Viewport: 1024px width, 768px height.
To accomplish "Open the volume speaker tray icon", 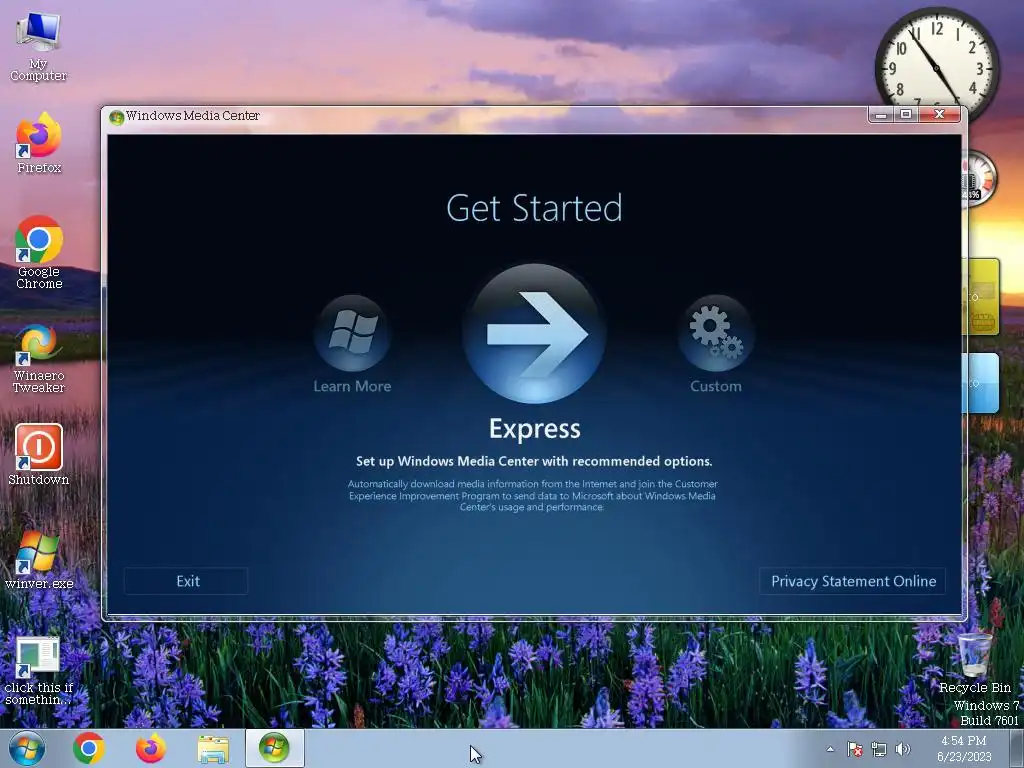I will (x=903, y=749).
